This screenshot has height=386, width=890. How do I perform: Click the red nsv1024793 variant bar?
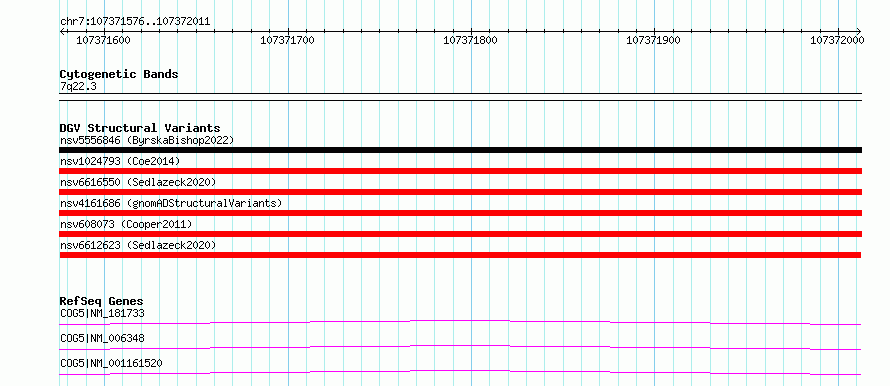click(x=460, y=171)
